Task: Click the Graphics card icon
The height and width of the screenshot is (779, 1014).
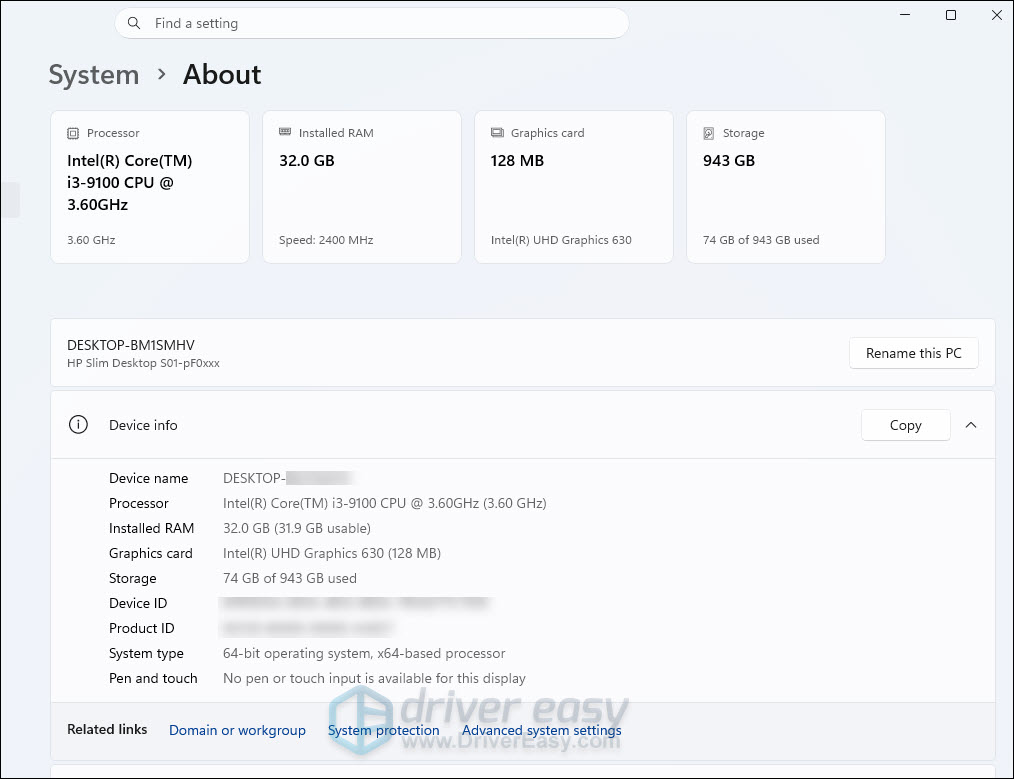Action: [x=497, y=133]
